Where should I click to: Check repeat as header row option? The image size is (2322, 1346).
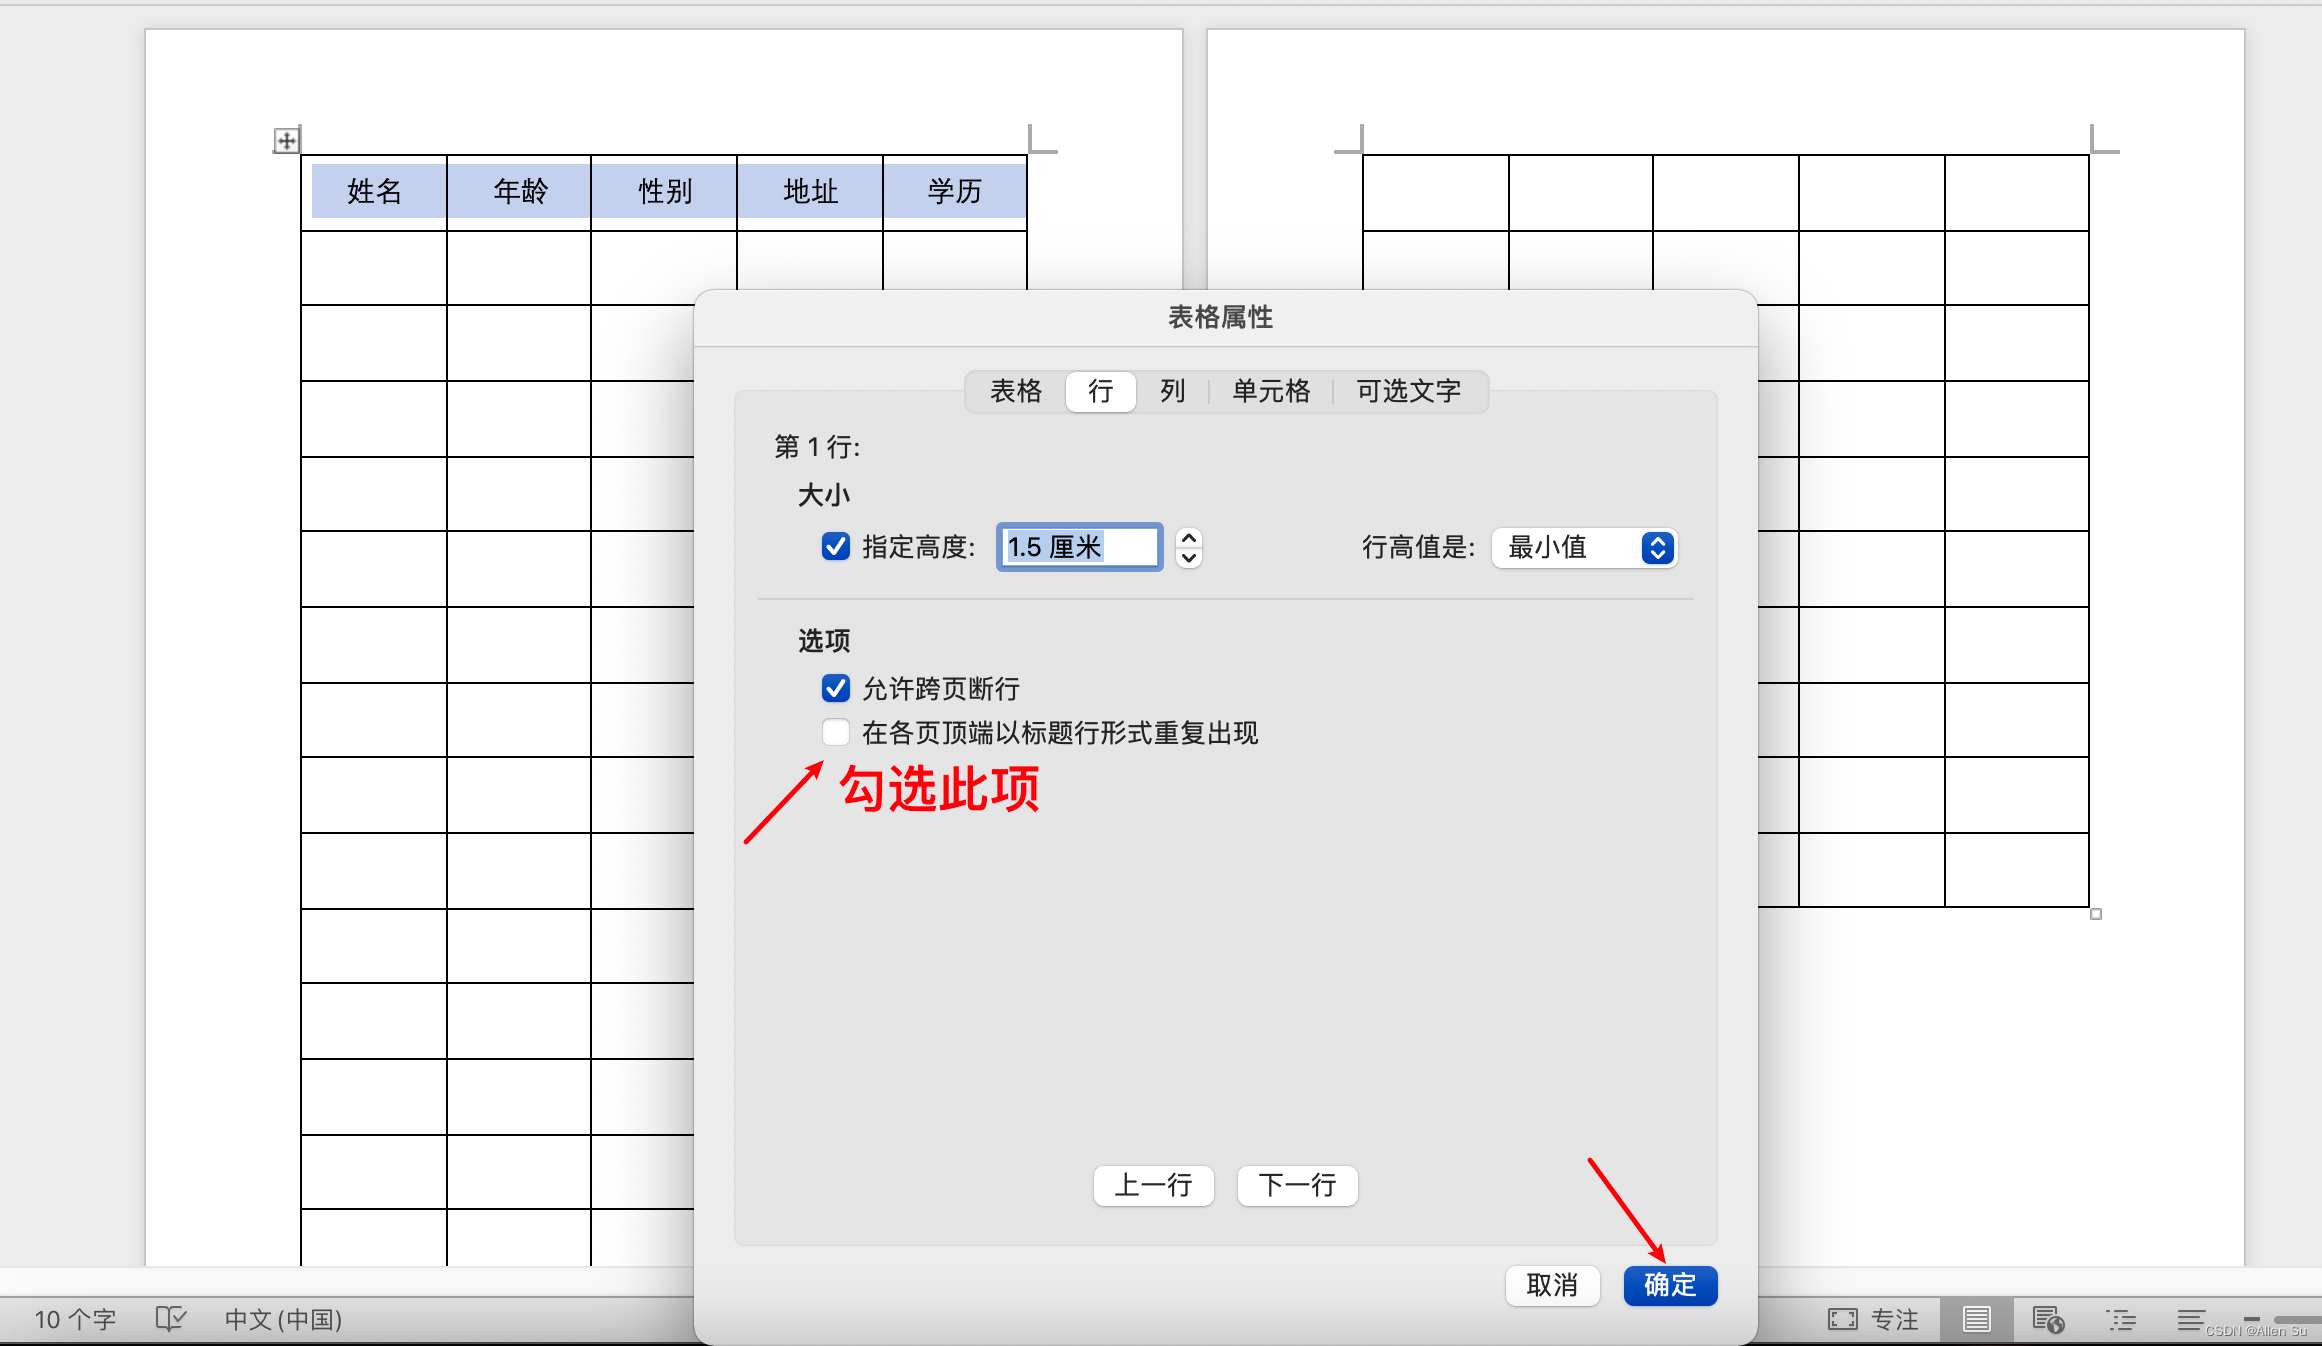tap(835, 732)
